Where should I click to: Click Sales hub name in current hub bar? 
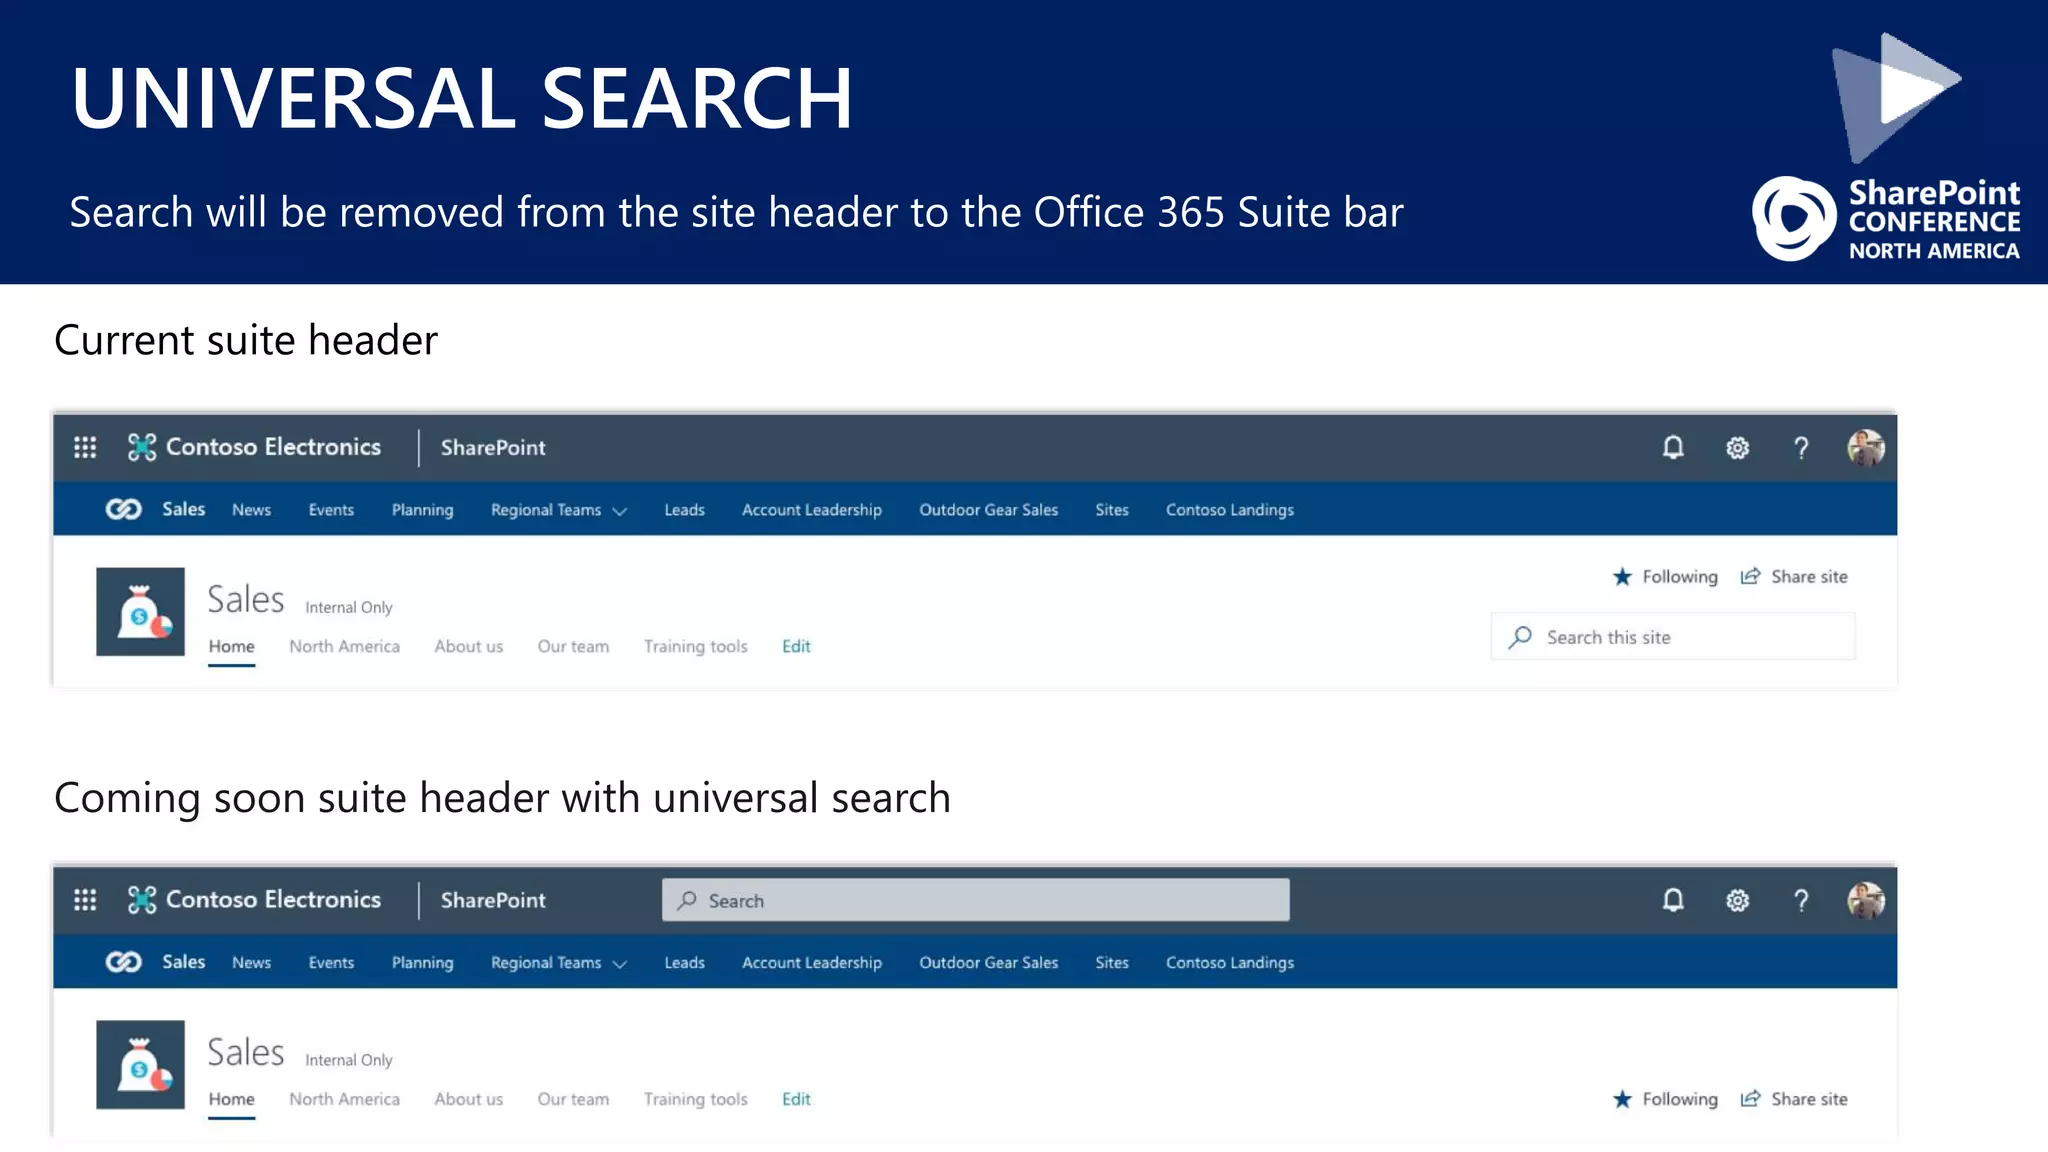tap(183, 509)
